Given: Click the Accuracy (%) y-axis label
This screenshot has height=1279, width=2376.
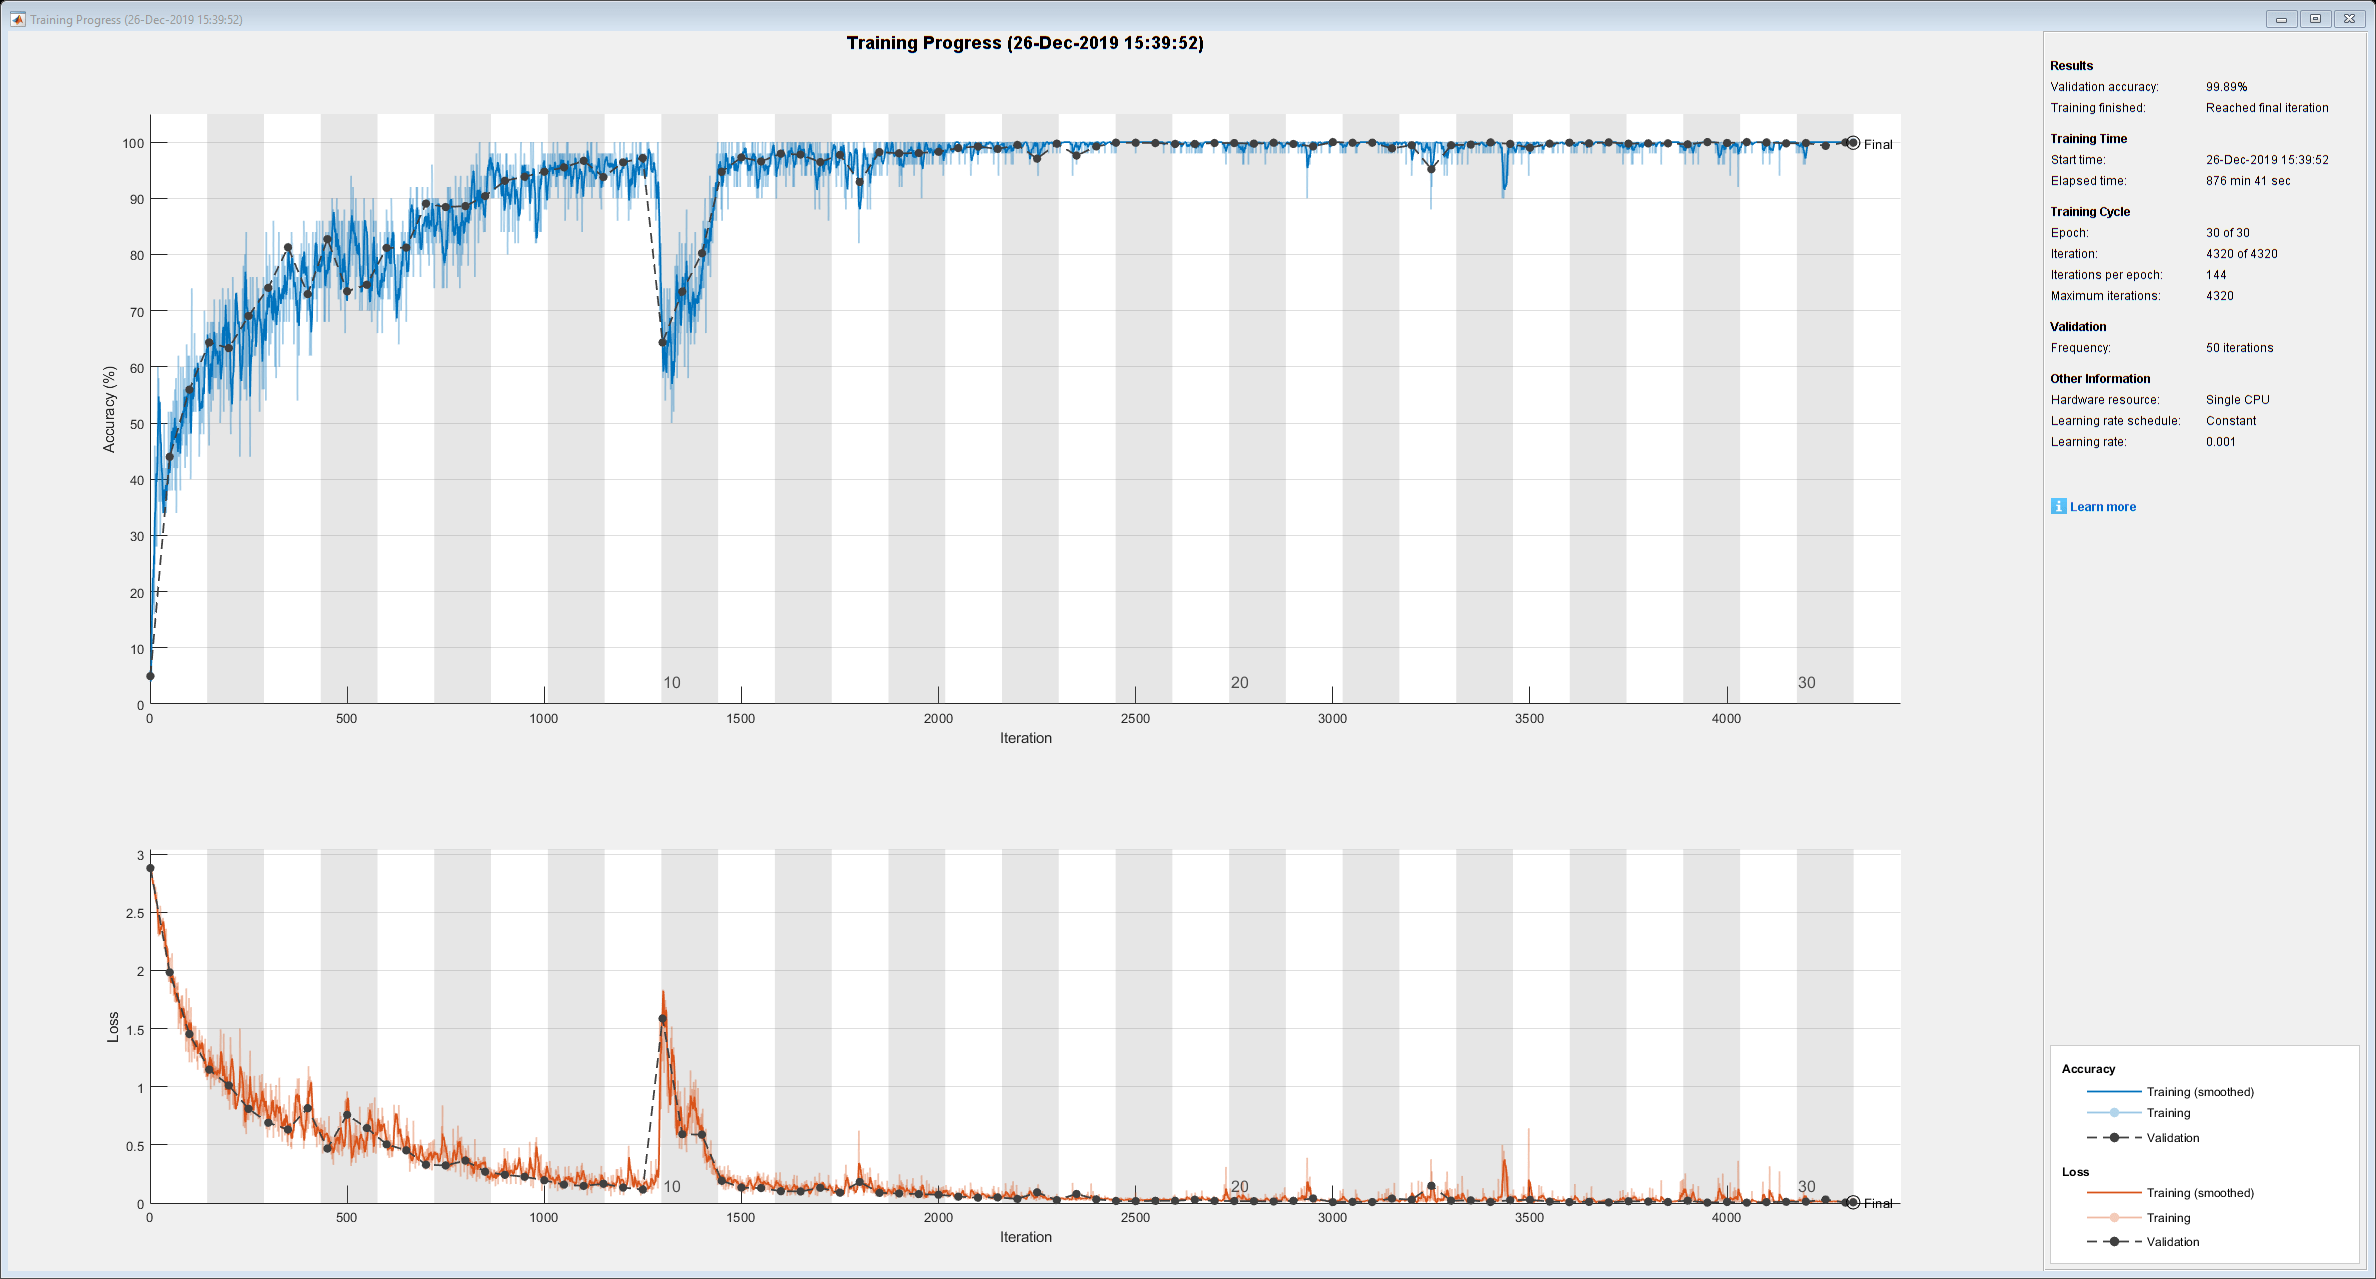Looking at the screenshot, I should [109, 409].
